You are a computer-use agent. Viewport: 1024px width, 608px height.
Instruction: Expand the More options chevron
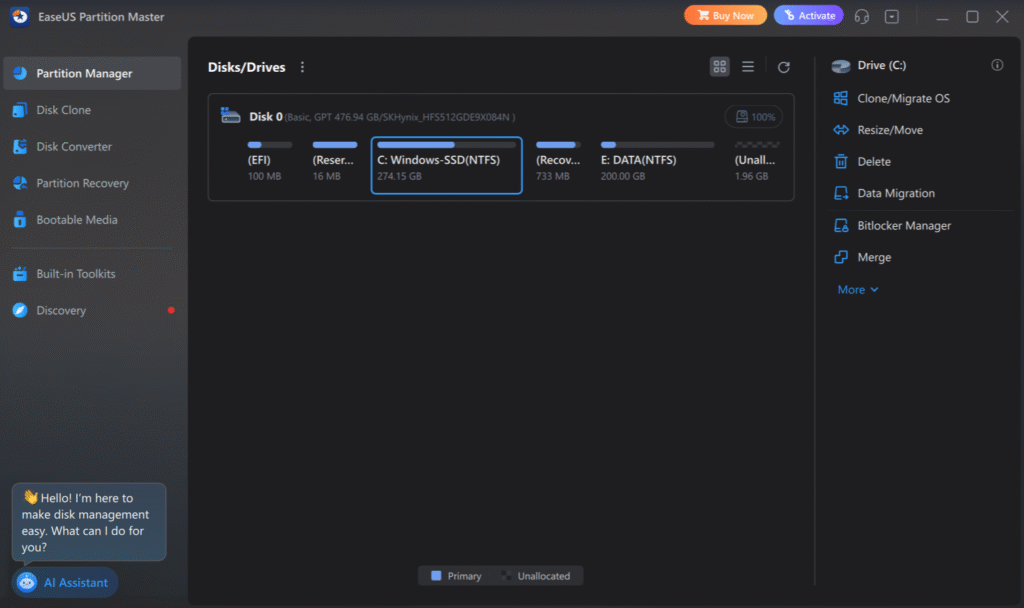(875, 290)
